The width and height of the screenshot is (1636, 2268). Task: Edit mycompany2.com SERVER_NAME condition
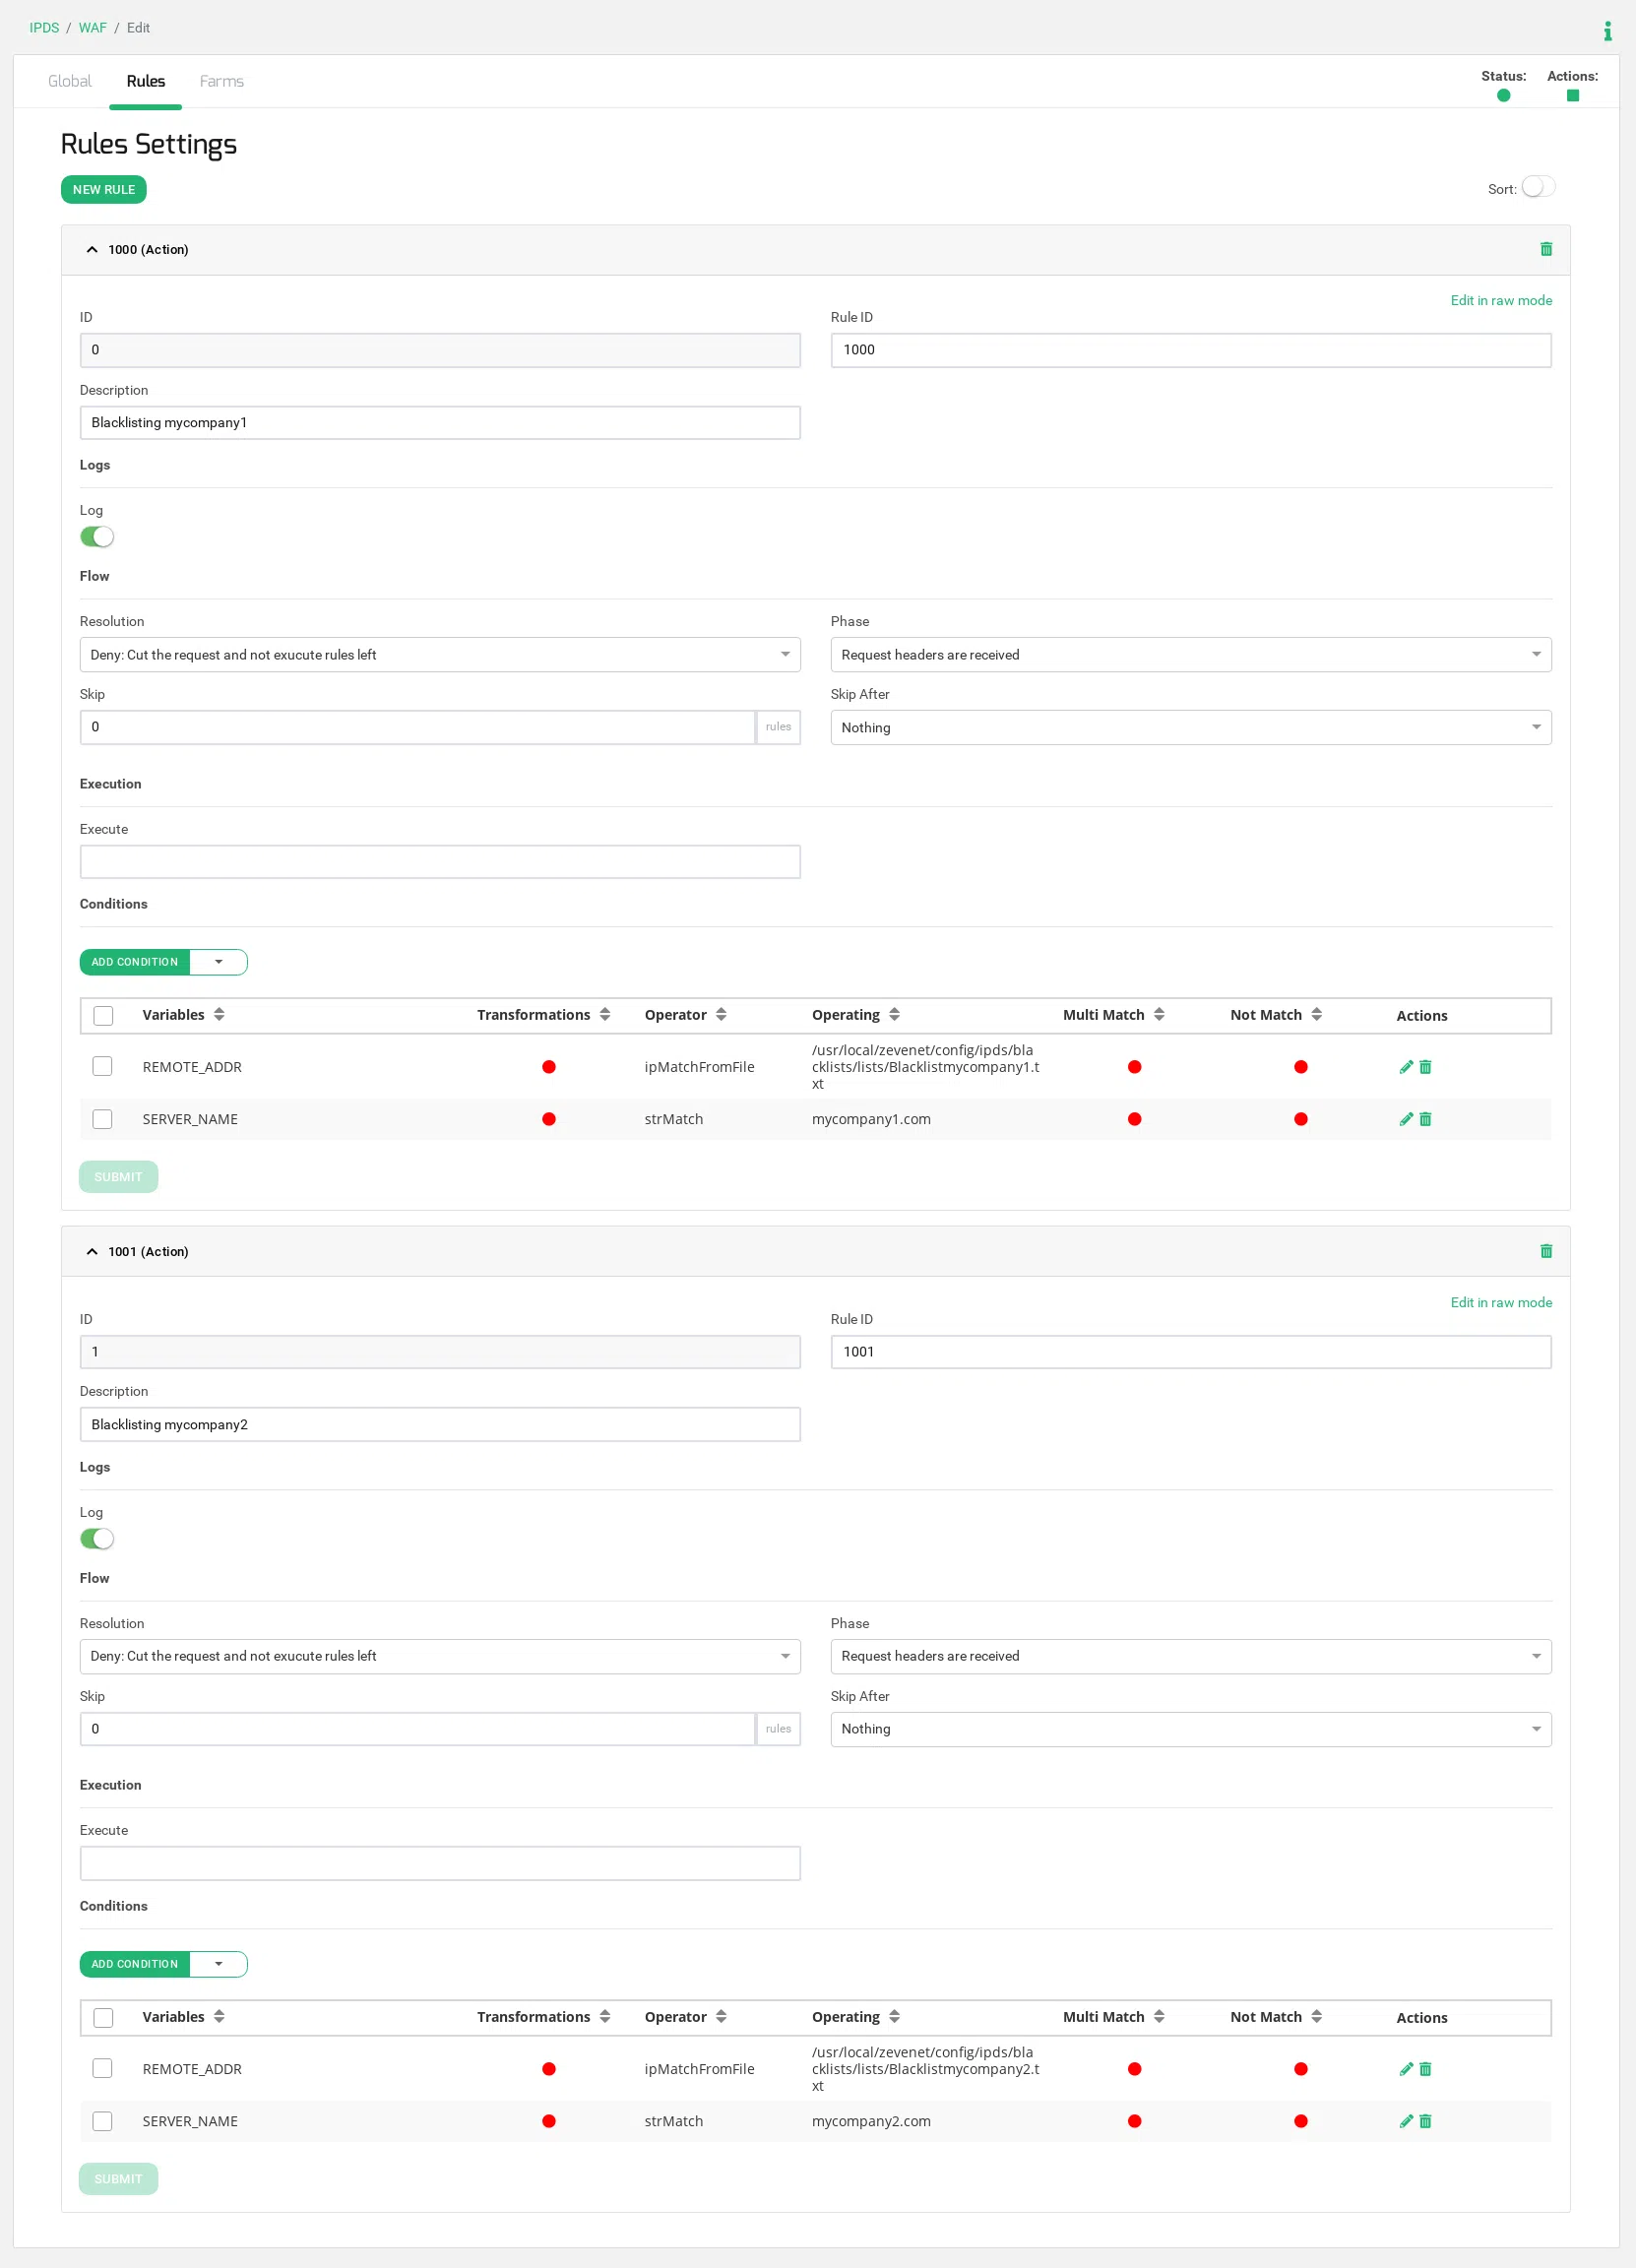pyautogui.click(x=1405, y=2121)
